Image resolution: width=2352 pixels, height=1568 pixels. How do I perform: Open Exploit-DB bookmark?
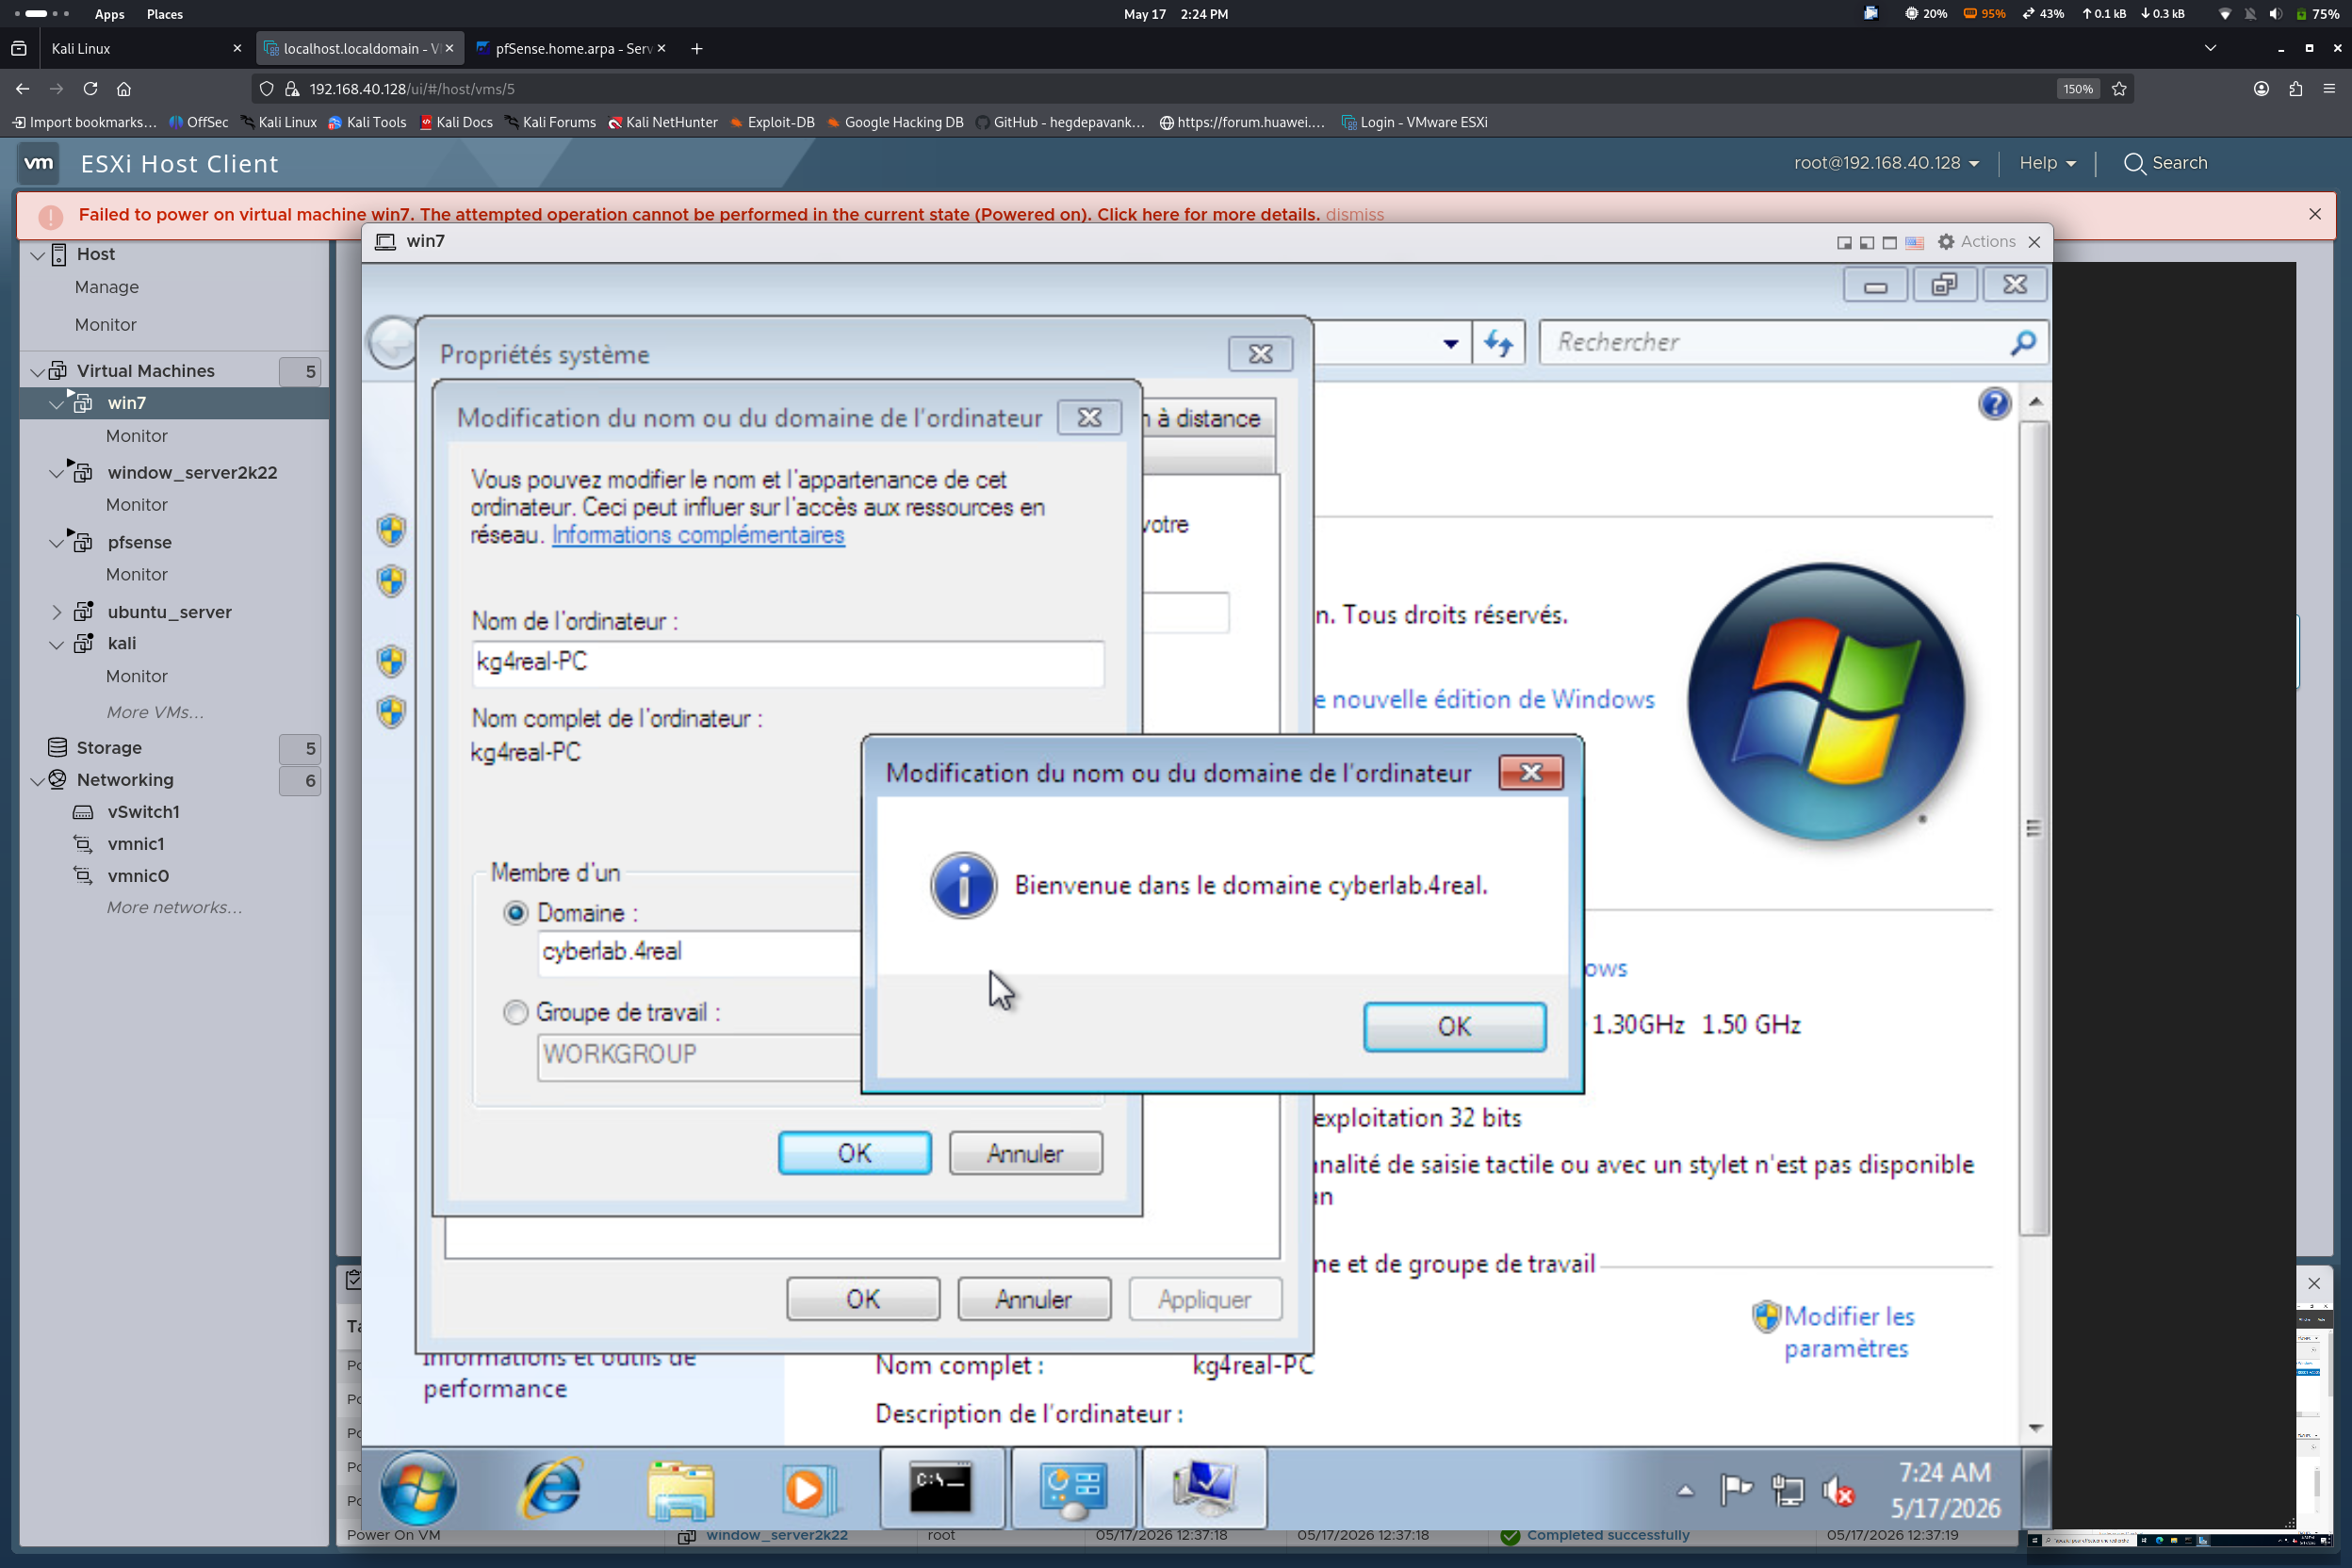click(x=771, y=122)
